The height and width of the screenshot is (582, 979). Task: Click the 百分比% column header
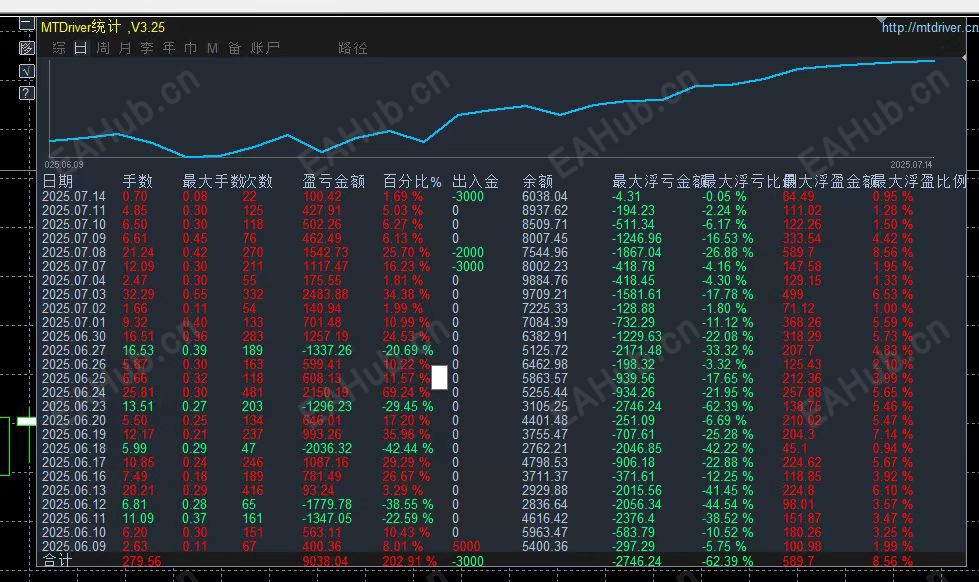click(x=412, y=181)
